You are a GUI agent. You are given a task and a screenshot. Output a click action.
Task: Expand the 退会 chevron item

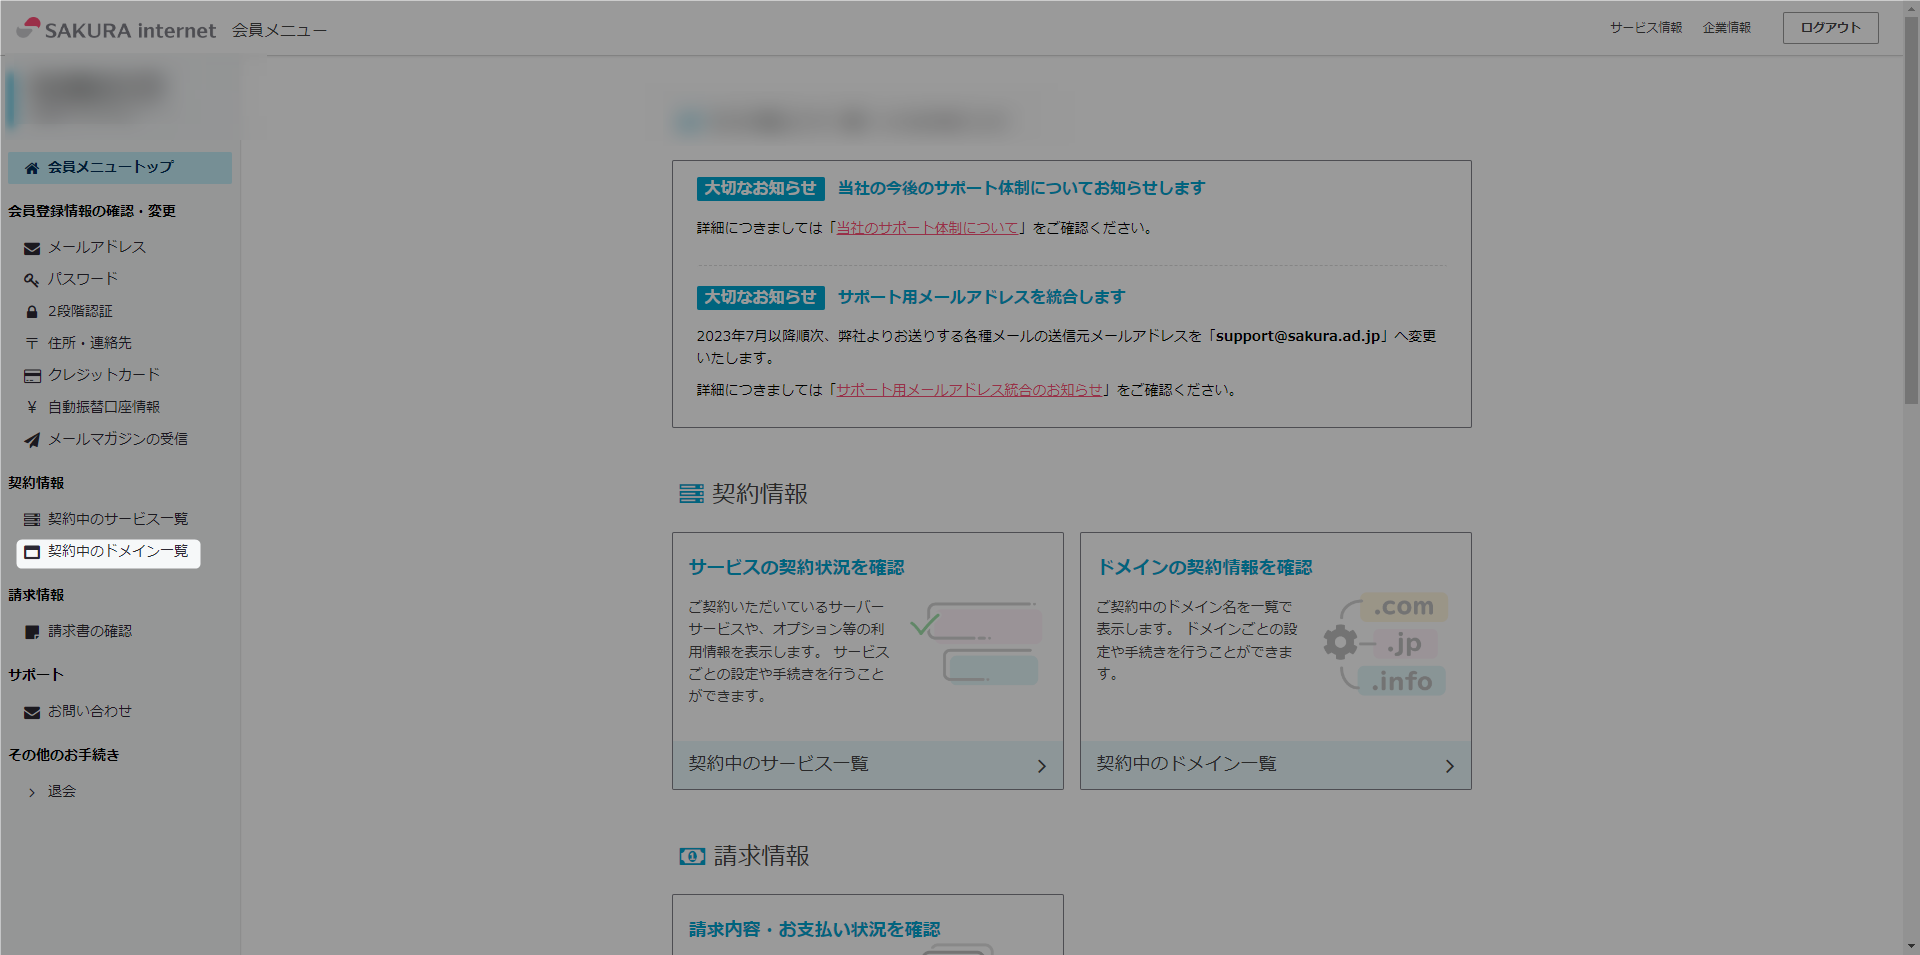[32, 792]
